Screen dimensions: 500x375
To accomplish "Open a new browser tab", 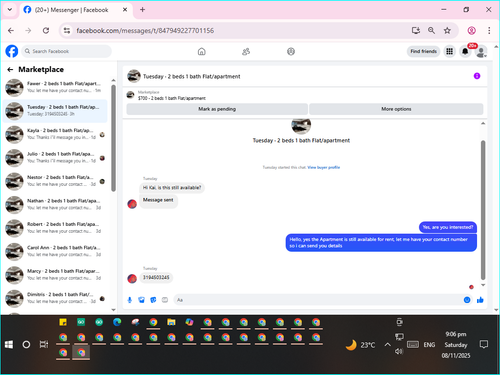I will (142, 10).
